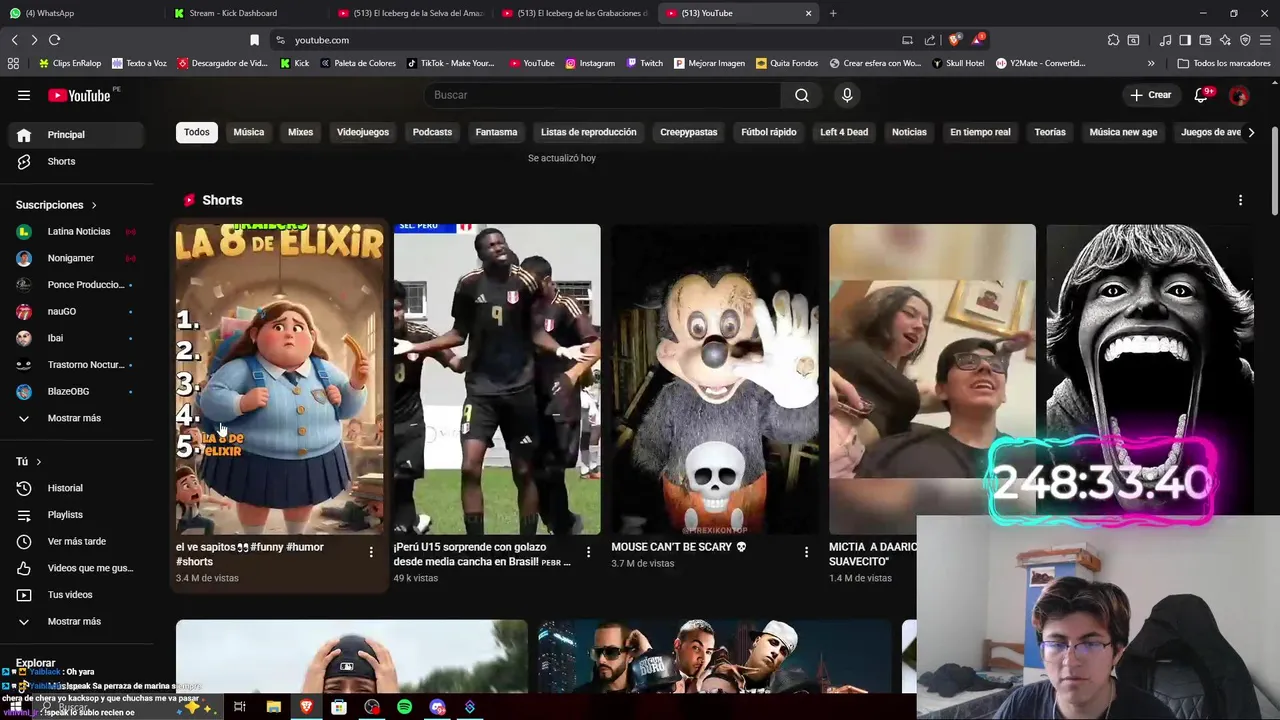Click the Crear button
Screen dimensions: 1280x720
(1150, 95)
